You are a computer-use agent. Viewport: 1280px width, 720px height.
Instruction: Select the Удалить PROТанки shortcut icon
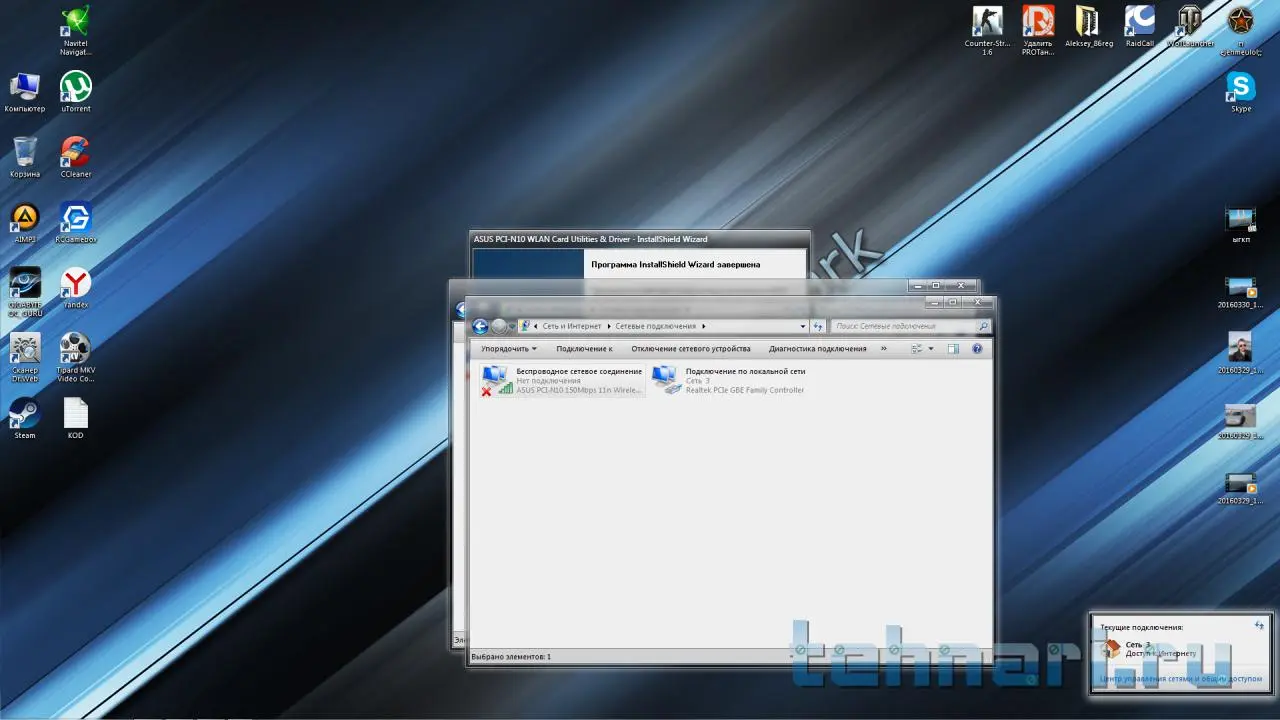(x=1038, y=31)
